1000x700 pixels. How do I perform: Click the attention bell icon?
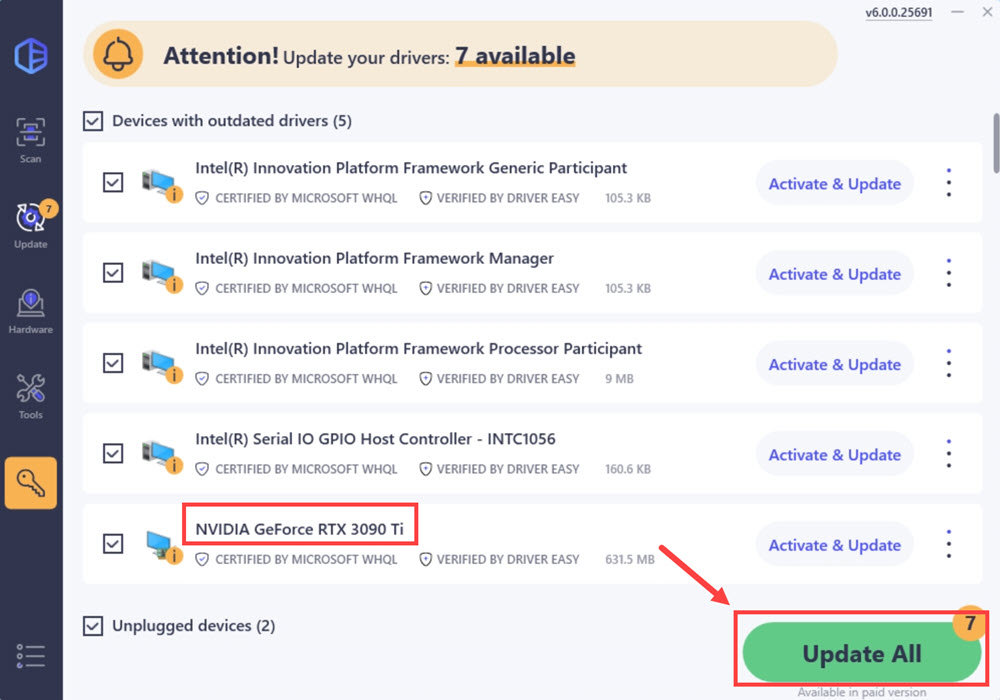click(118, 55)
